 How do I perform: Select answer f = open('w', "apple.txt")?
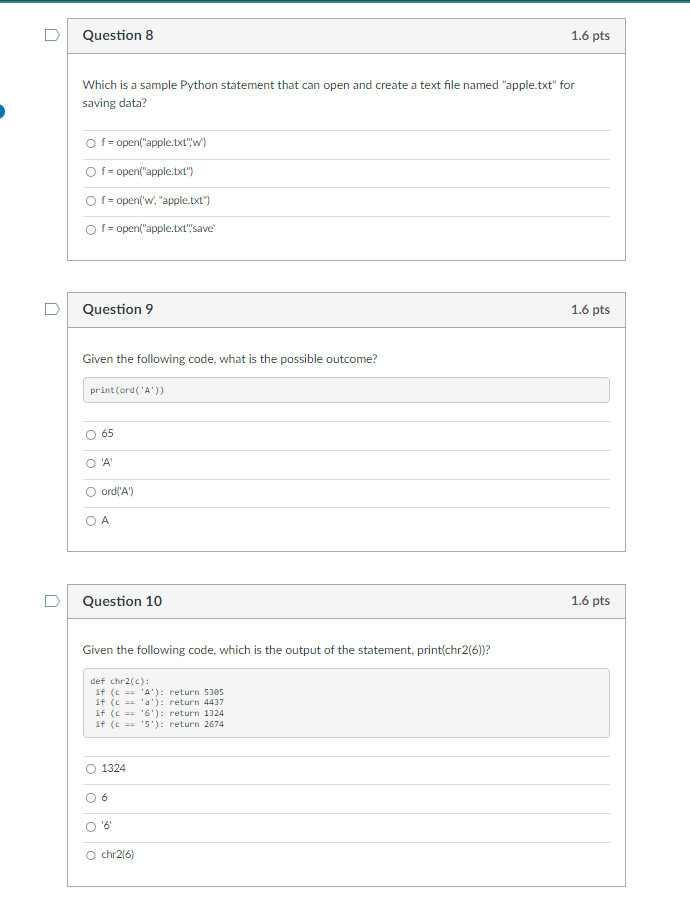[91, 200]
